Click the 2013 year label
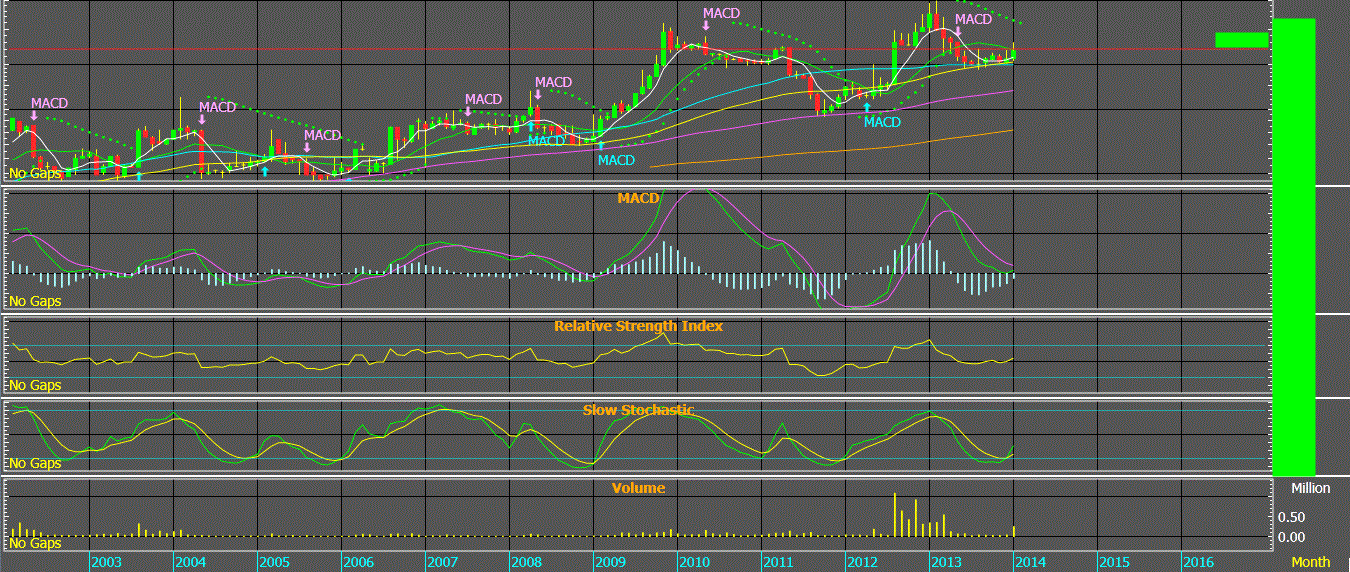 [947, 562]
